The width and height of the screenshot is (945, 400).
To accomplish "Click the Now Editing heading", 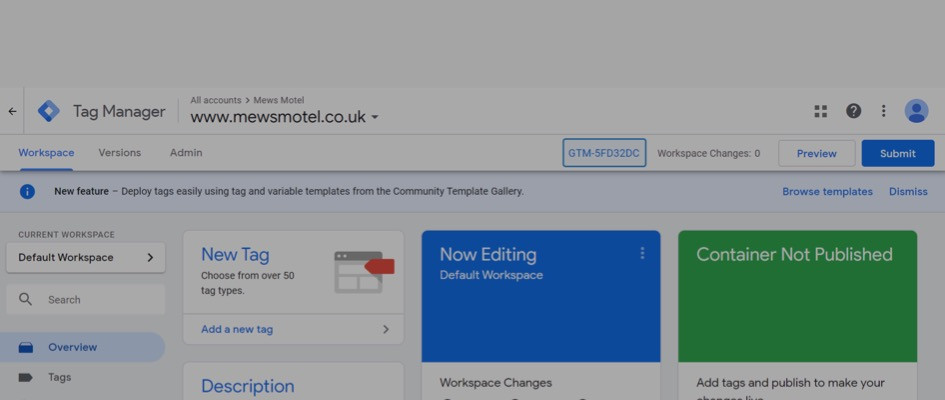I will coord(488,254).
